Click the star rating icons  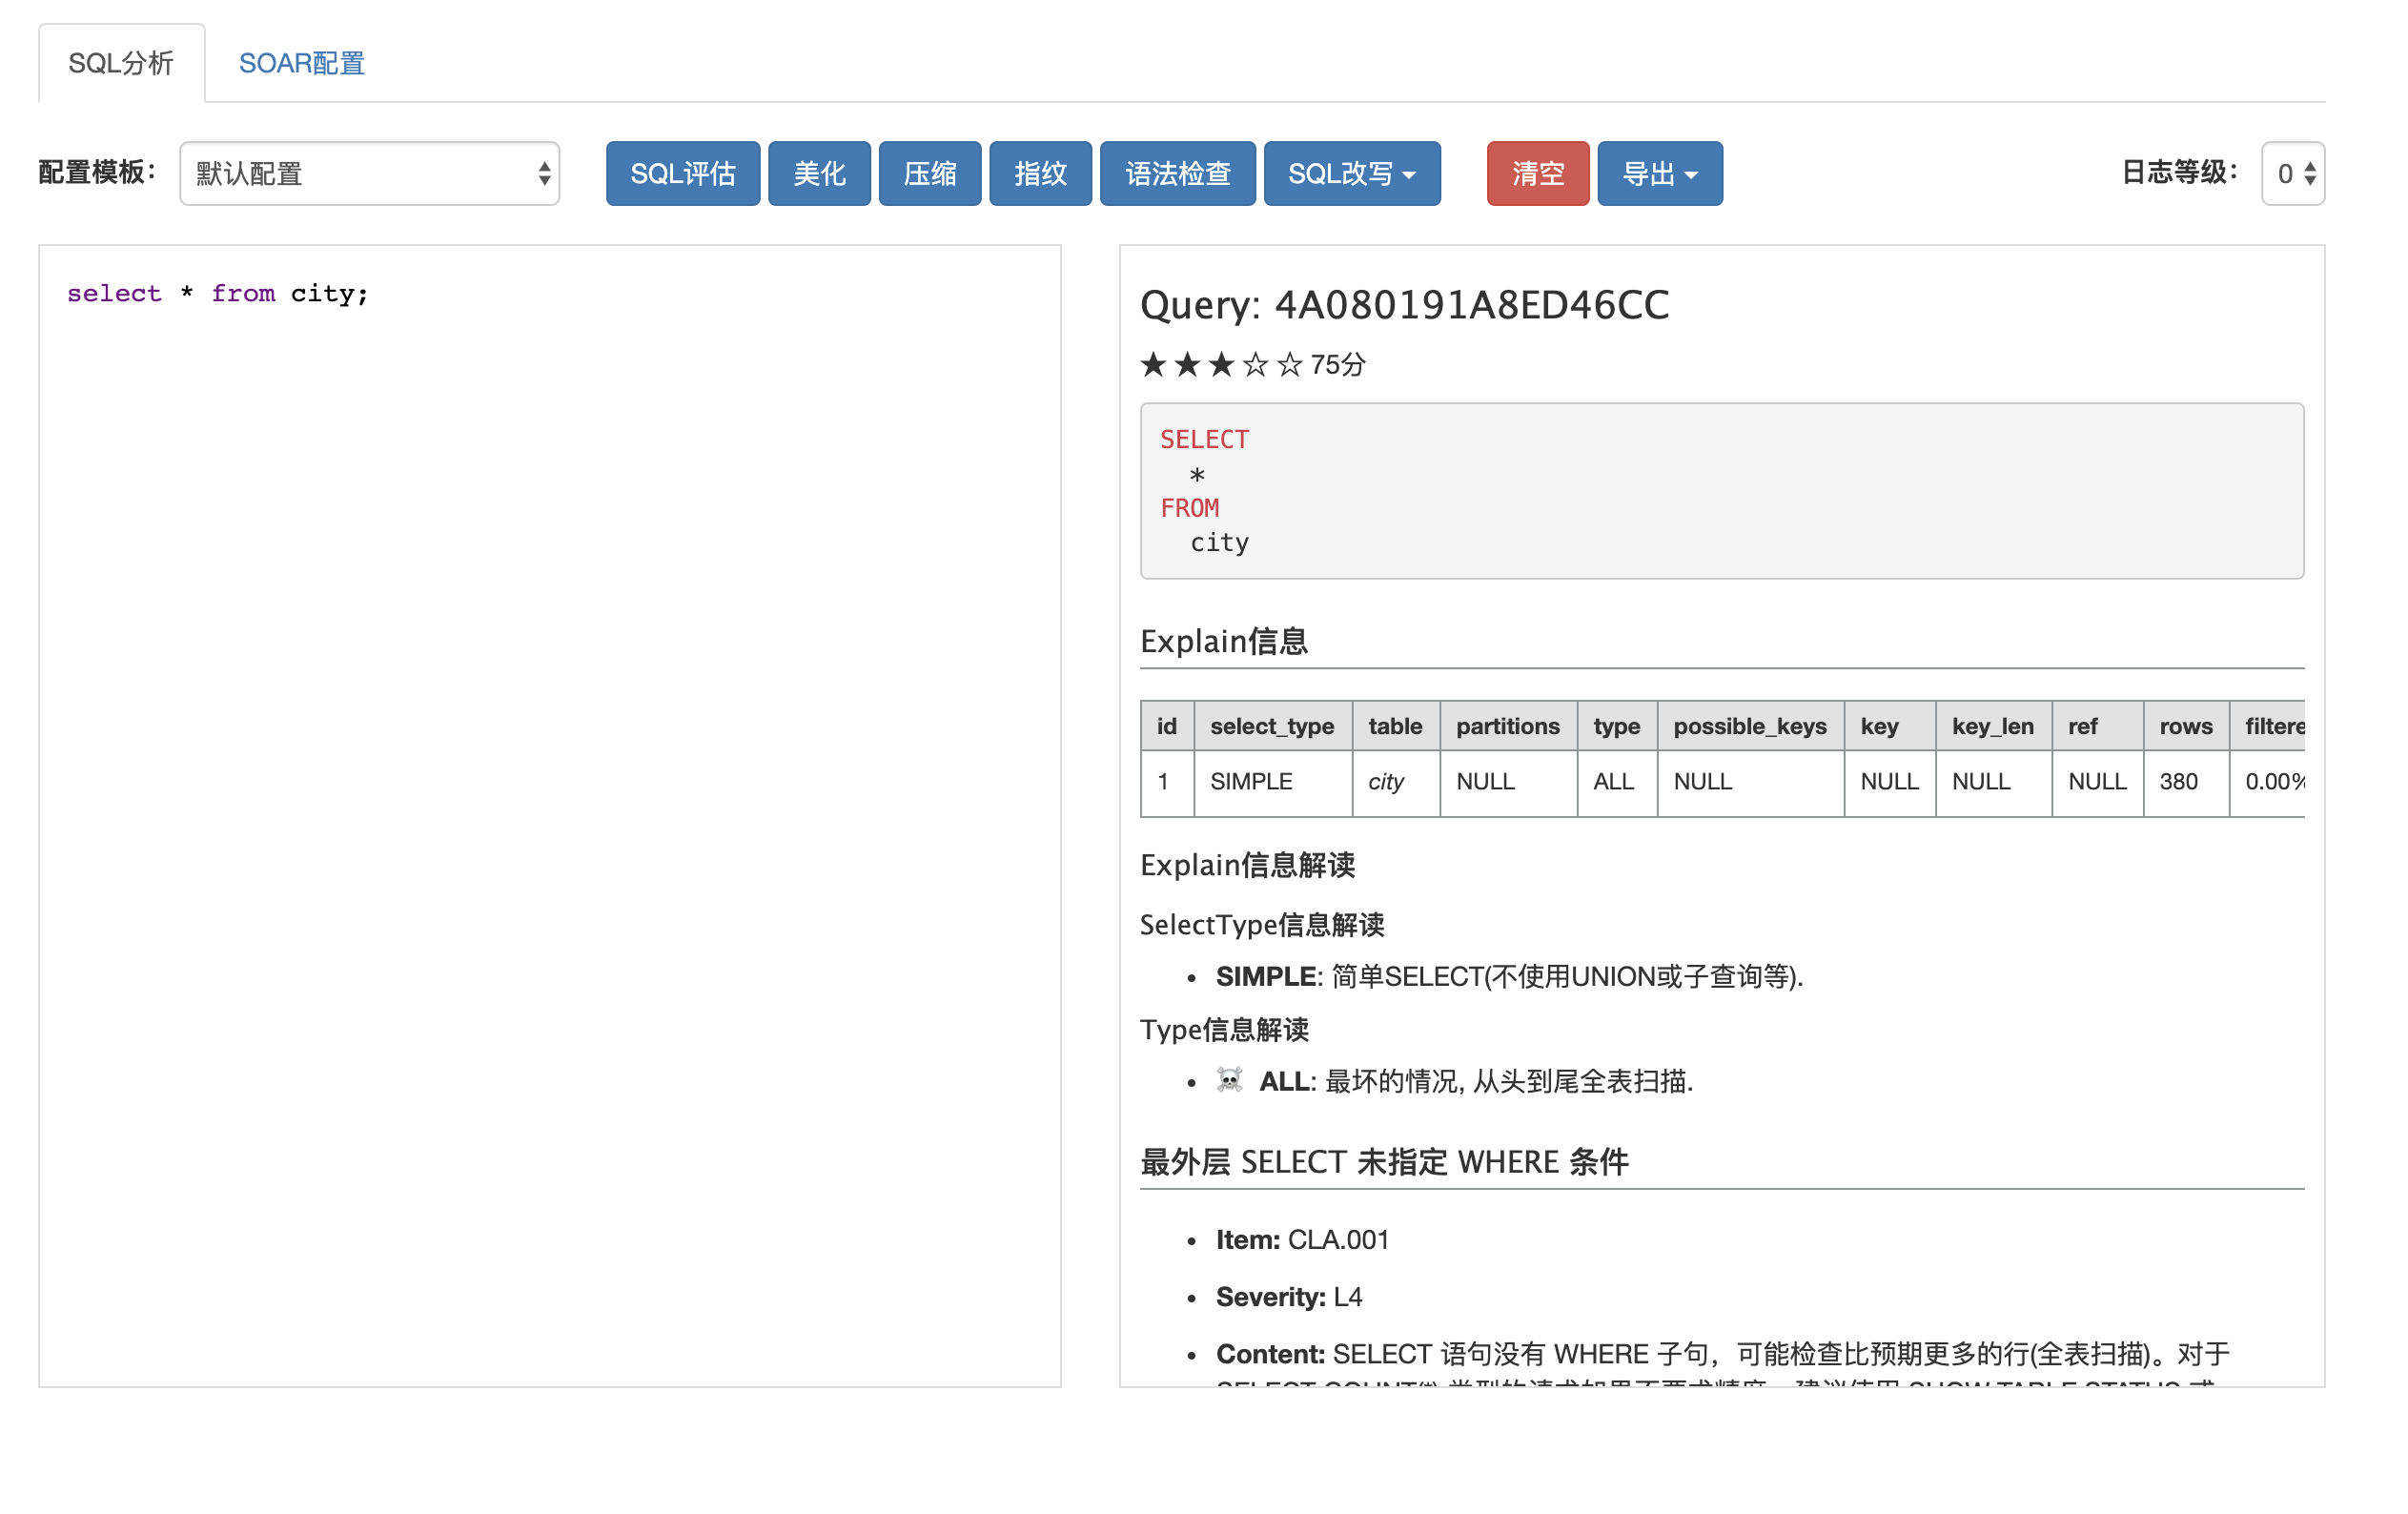pos(1220,365)
